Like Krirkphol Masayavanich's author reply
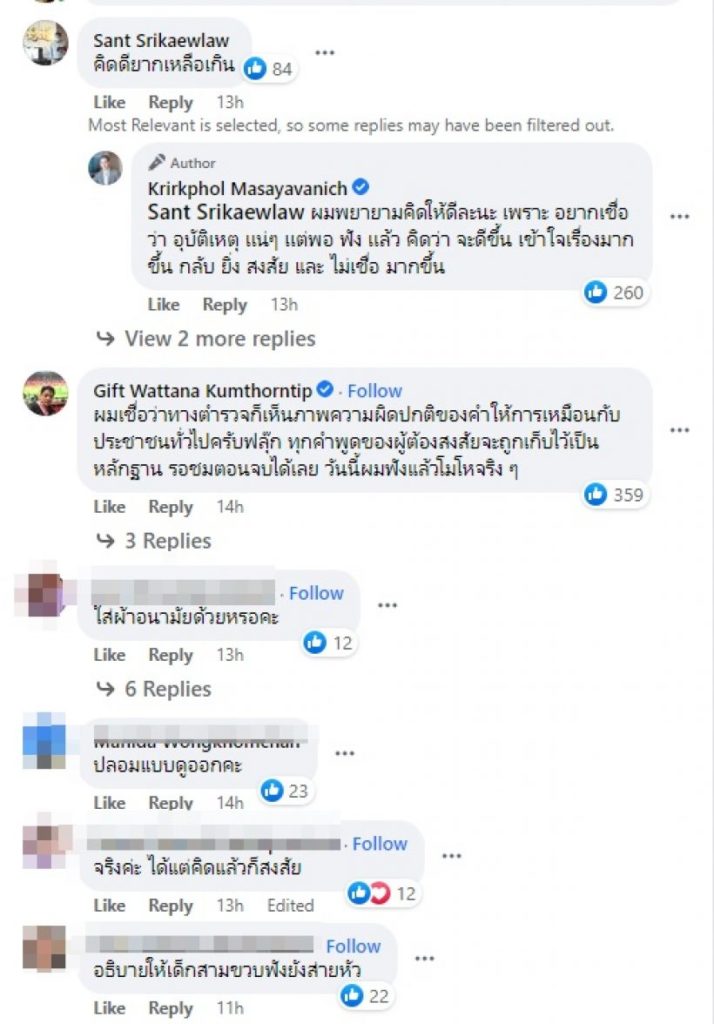 click(x=163, y=305)
